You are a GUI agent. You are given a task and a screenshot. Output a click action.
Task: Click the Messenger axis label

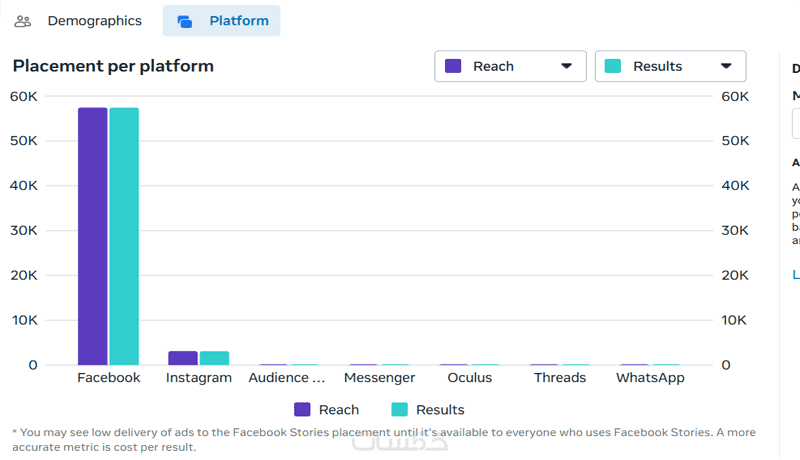click(379, 378)
